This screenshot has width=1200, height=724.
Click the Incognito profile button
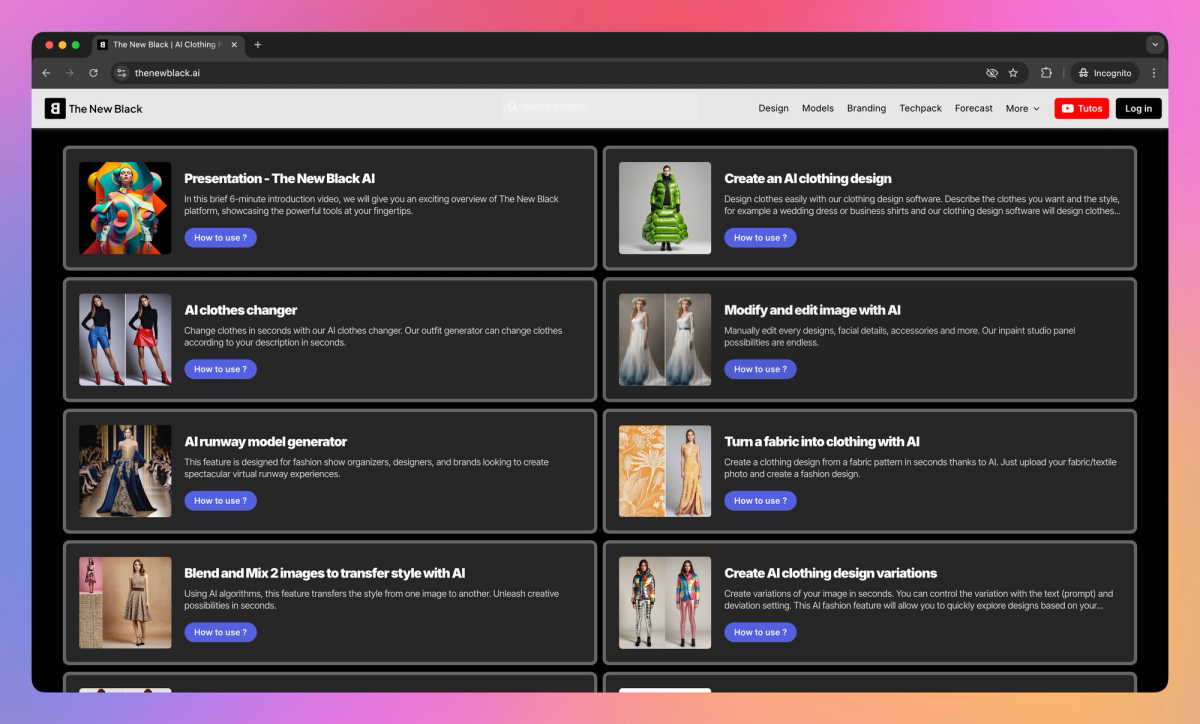coord(1105,73)
